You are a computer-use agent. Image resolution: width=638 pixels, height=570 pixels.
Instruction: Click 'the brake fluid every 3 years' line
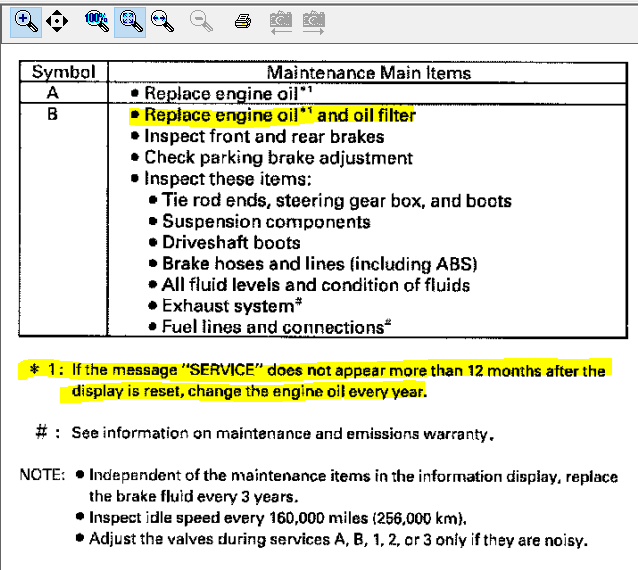[194, 497]
